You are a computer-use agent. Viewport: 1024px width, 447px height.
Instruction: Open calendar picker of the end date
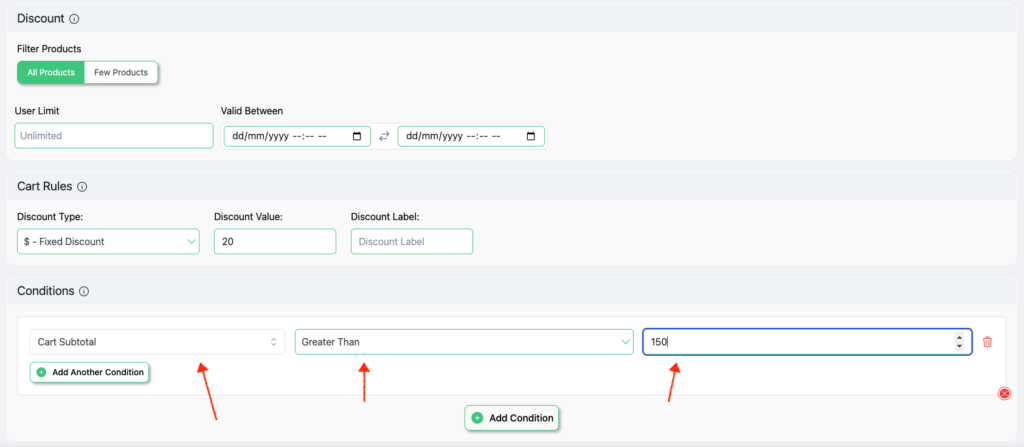pyautogui.click(x=531, y=137)
